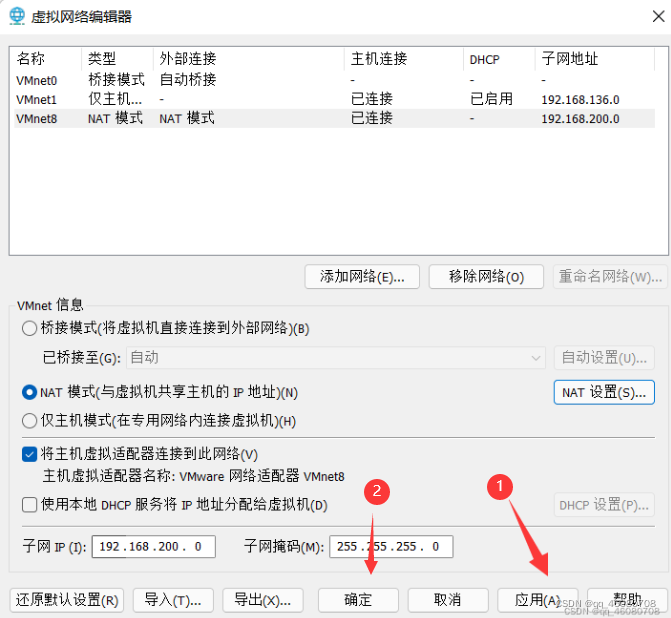Screen dimensions: 671x618
Task: Click 自动桥接 cell in VMnet0 row
Action: [x=188, y=80]
